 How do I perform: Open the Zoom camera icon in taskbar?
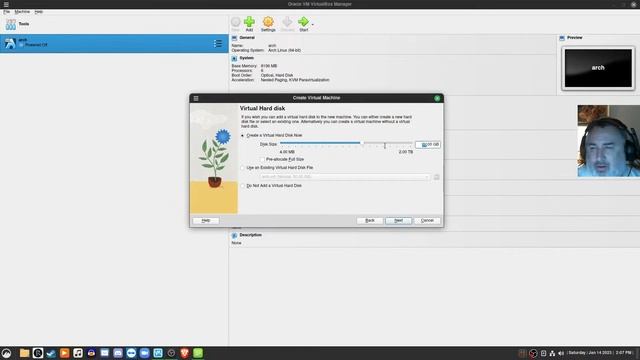(144, 353)
